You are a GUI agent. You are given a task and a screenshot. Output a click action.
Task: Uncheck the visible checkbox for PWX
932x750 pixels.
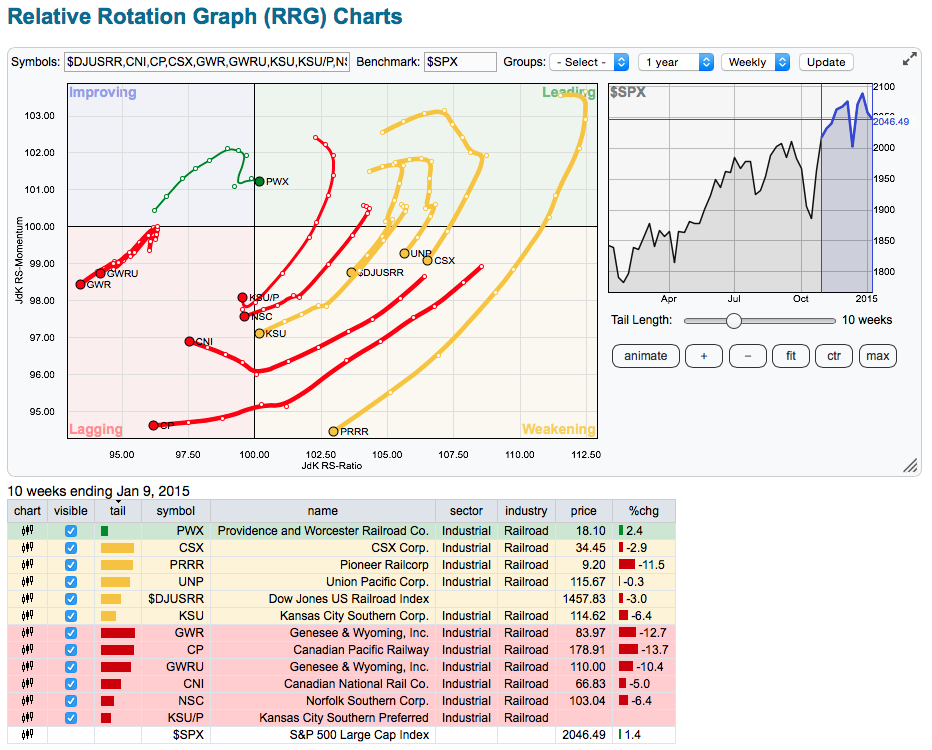click(x=71, y=531)
